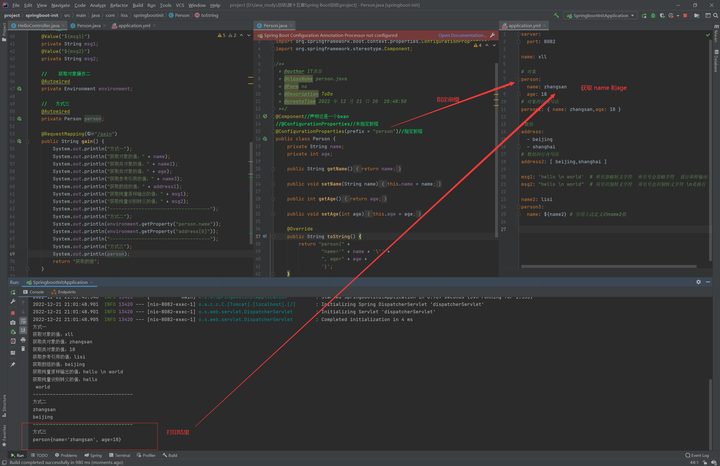Click the Pin Tab icon in Run panel

pos(13,364)
